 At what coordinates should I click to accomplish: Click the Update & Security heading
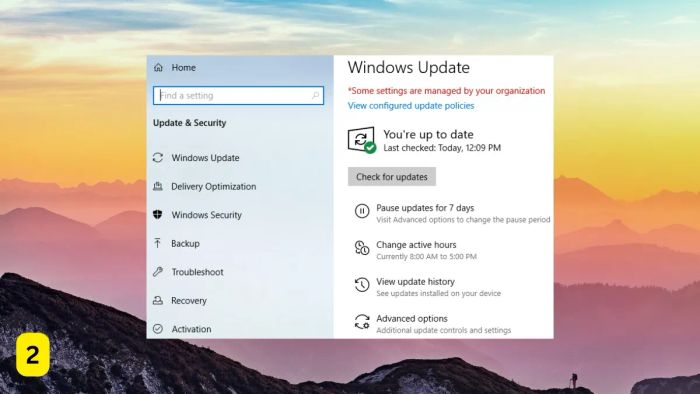click(x=189, y=123)
